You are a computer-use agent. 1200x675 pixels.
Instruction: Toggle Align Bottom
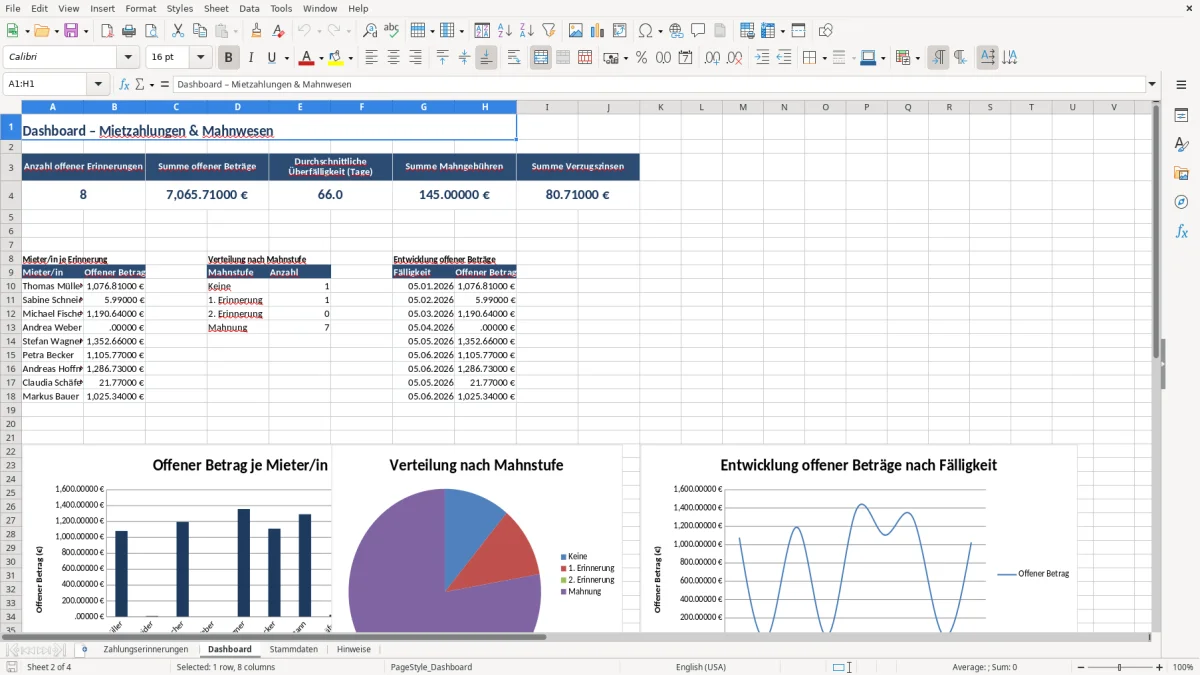tap(486, 58)
